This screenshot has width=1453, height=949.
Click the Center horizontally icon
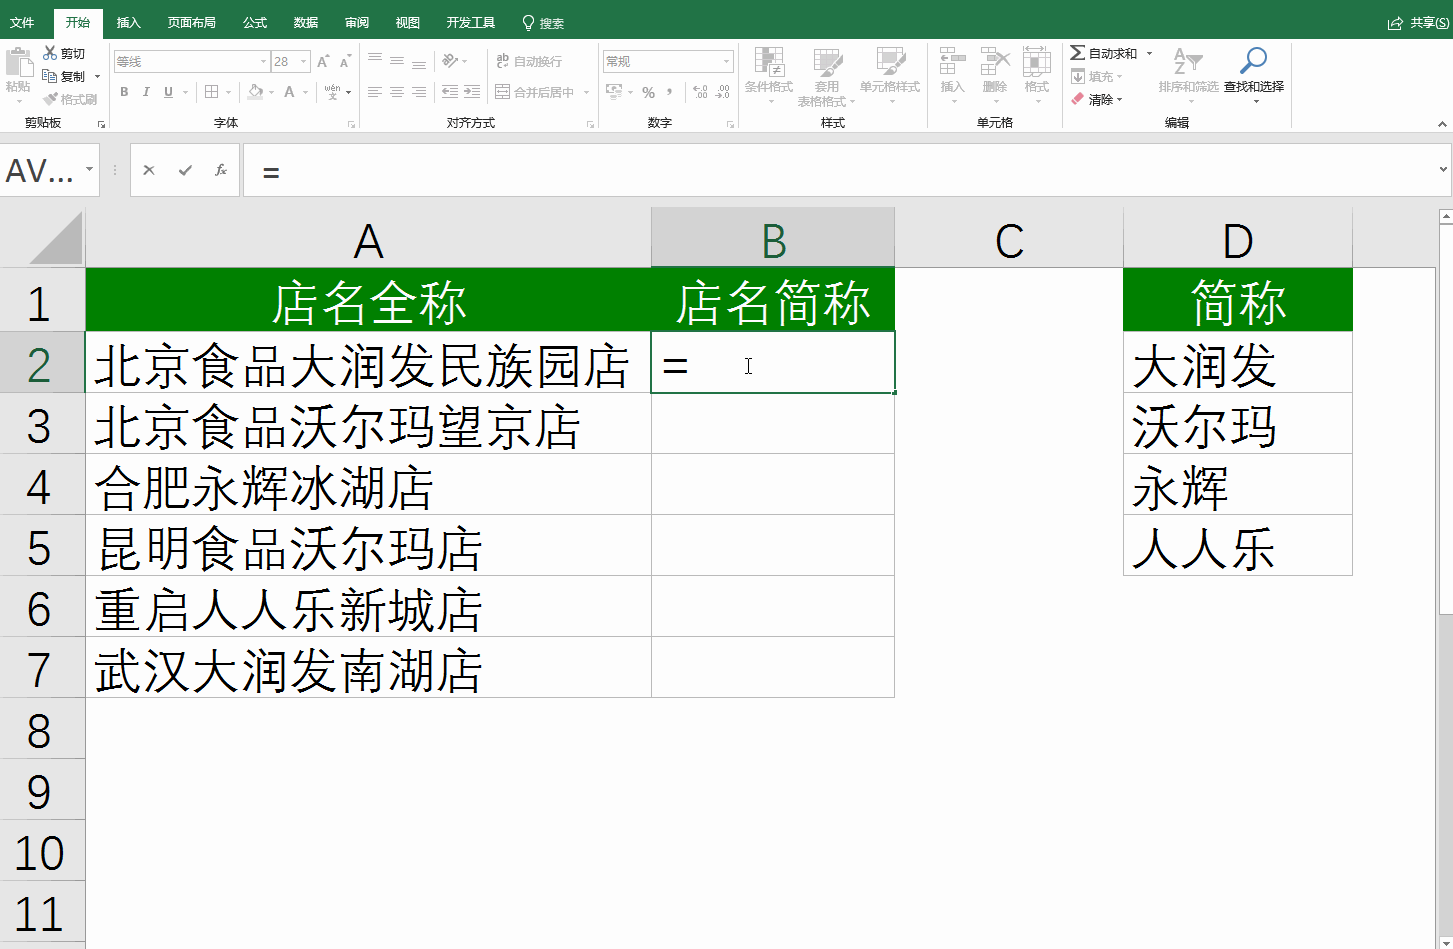(397, 92)
